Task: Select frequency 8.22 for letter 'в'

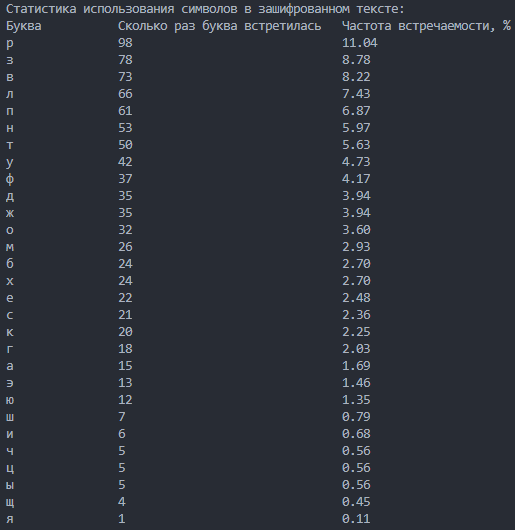Action: (356, 77)
